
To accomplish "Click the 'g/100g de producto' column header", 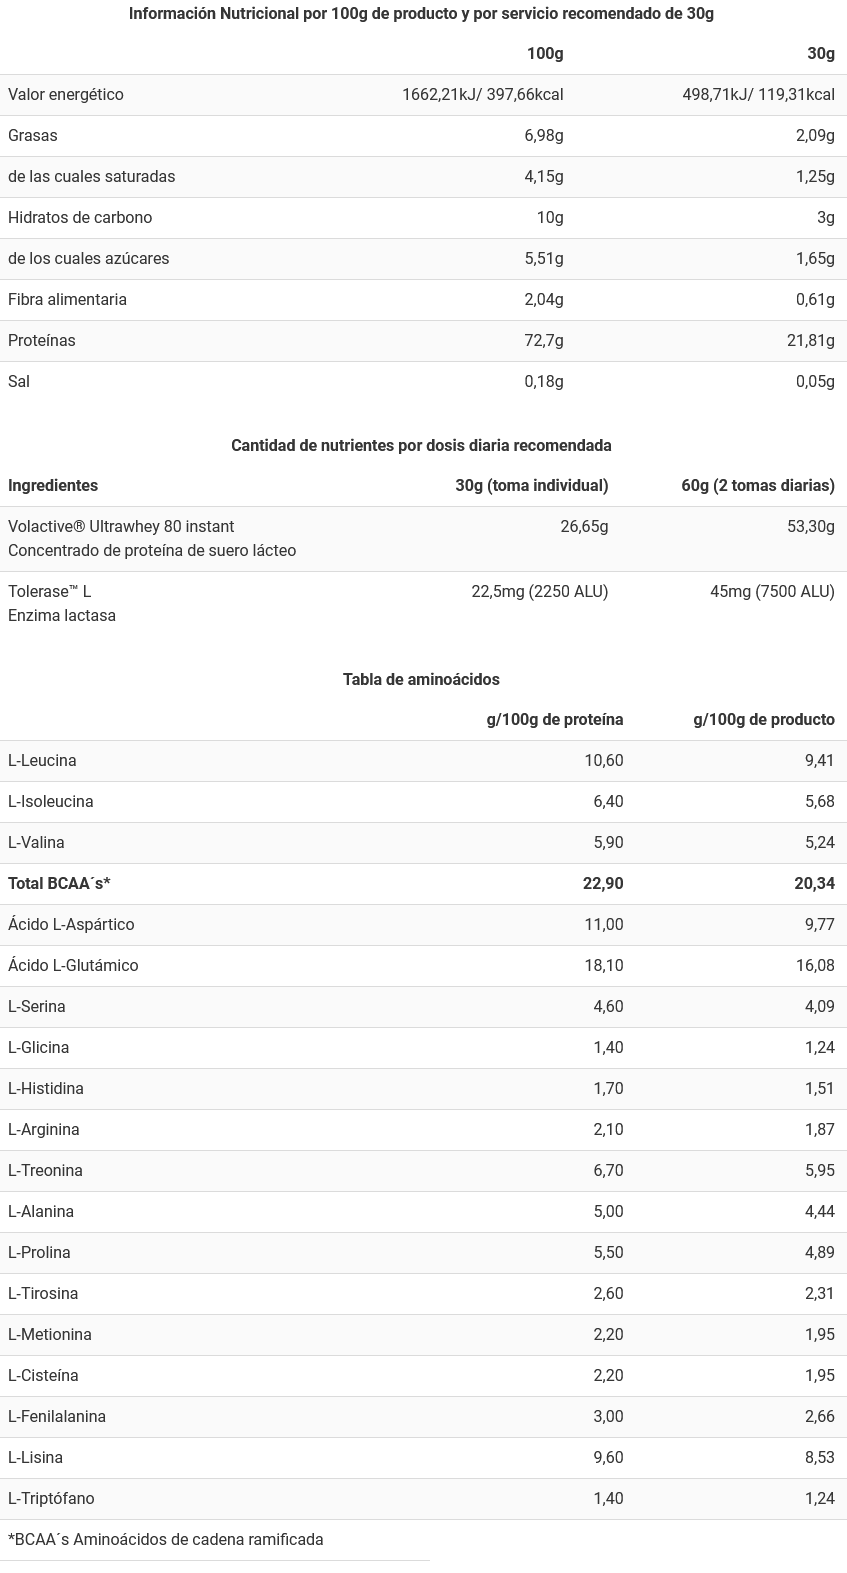I will pyautogui.click(x=763, y=720).
